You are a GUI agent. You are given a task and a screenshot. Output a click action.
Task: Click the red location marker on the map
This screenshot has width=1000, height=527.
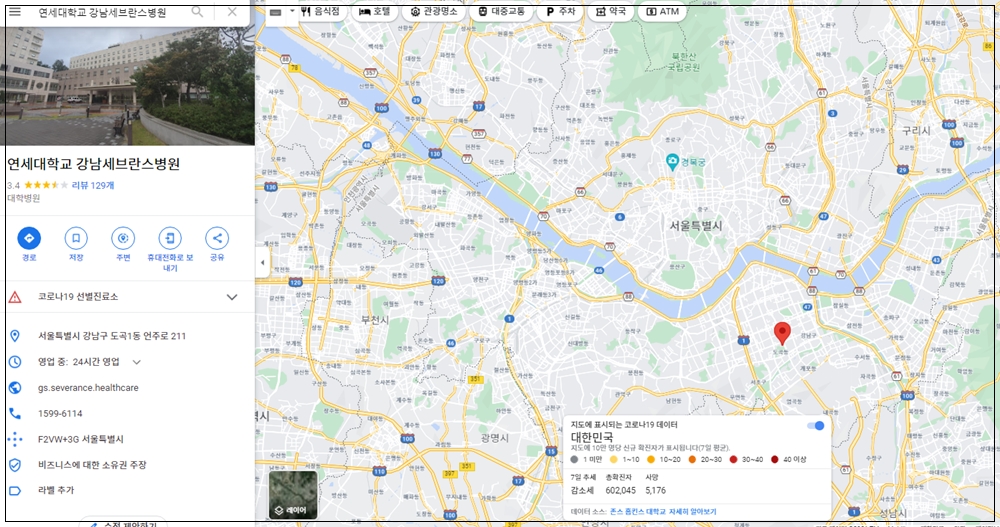point(782,333)
